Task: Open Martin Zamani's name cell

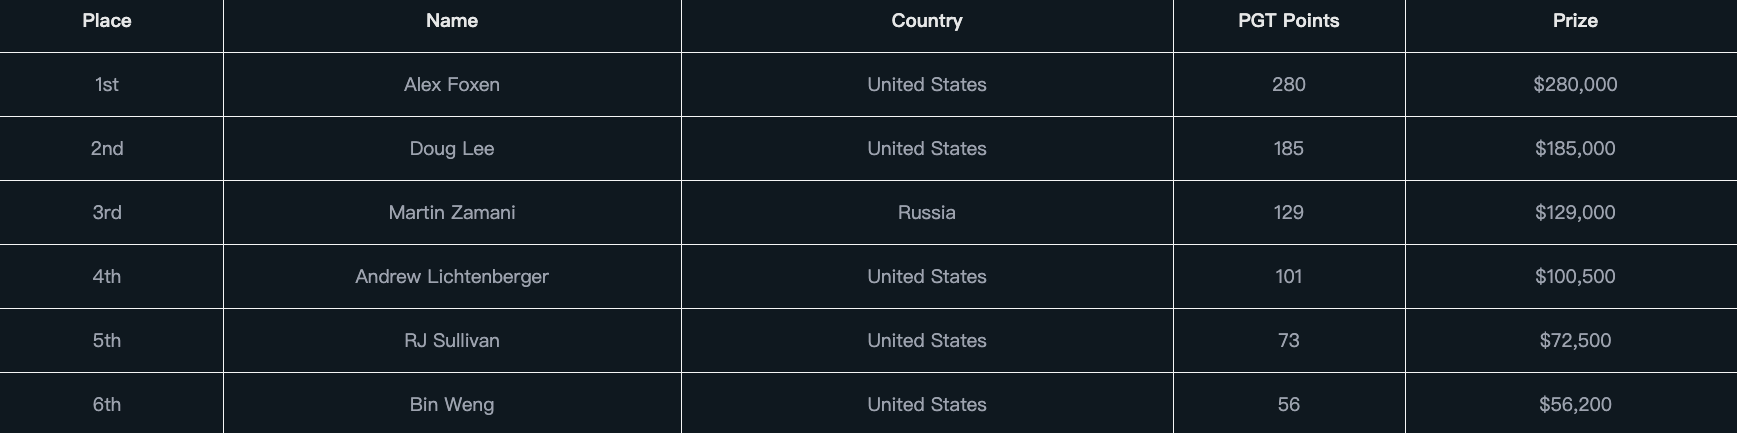Action: [x=452, y=213]
